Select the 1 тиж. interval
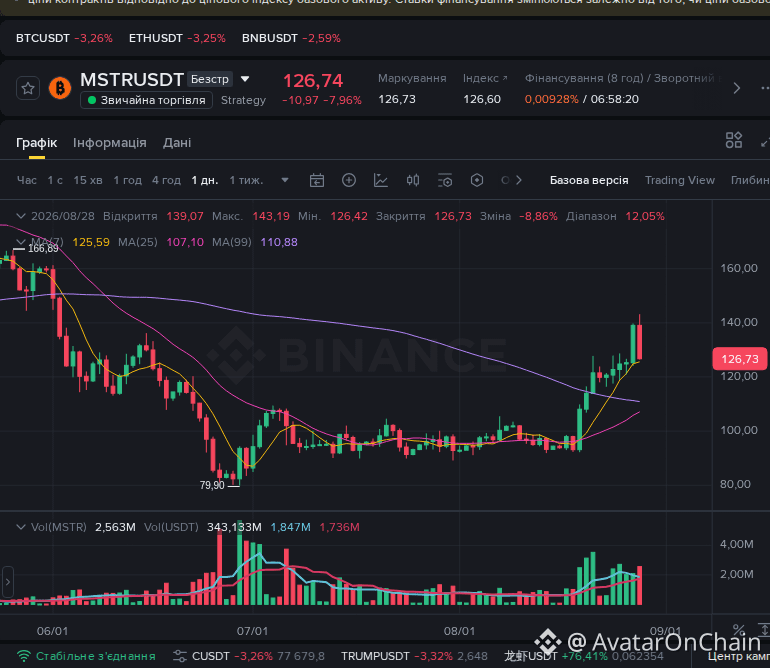 click(247, 180)
